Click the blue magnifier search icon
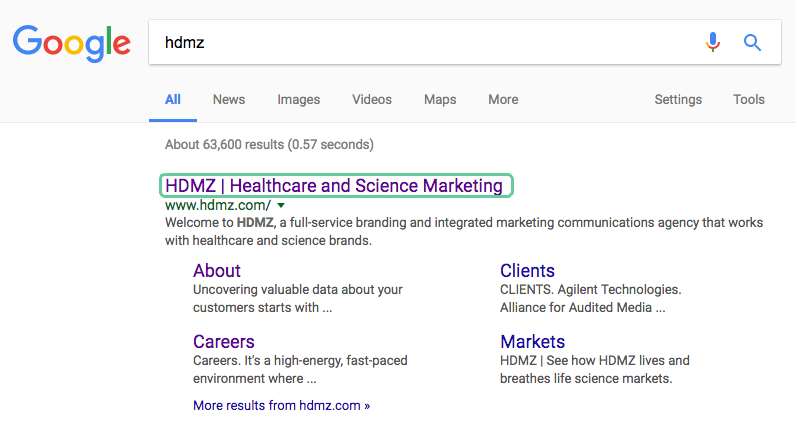797x427 pixels. click(752, 42)
